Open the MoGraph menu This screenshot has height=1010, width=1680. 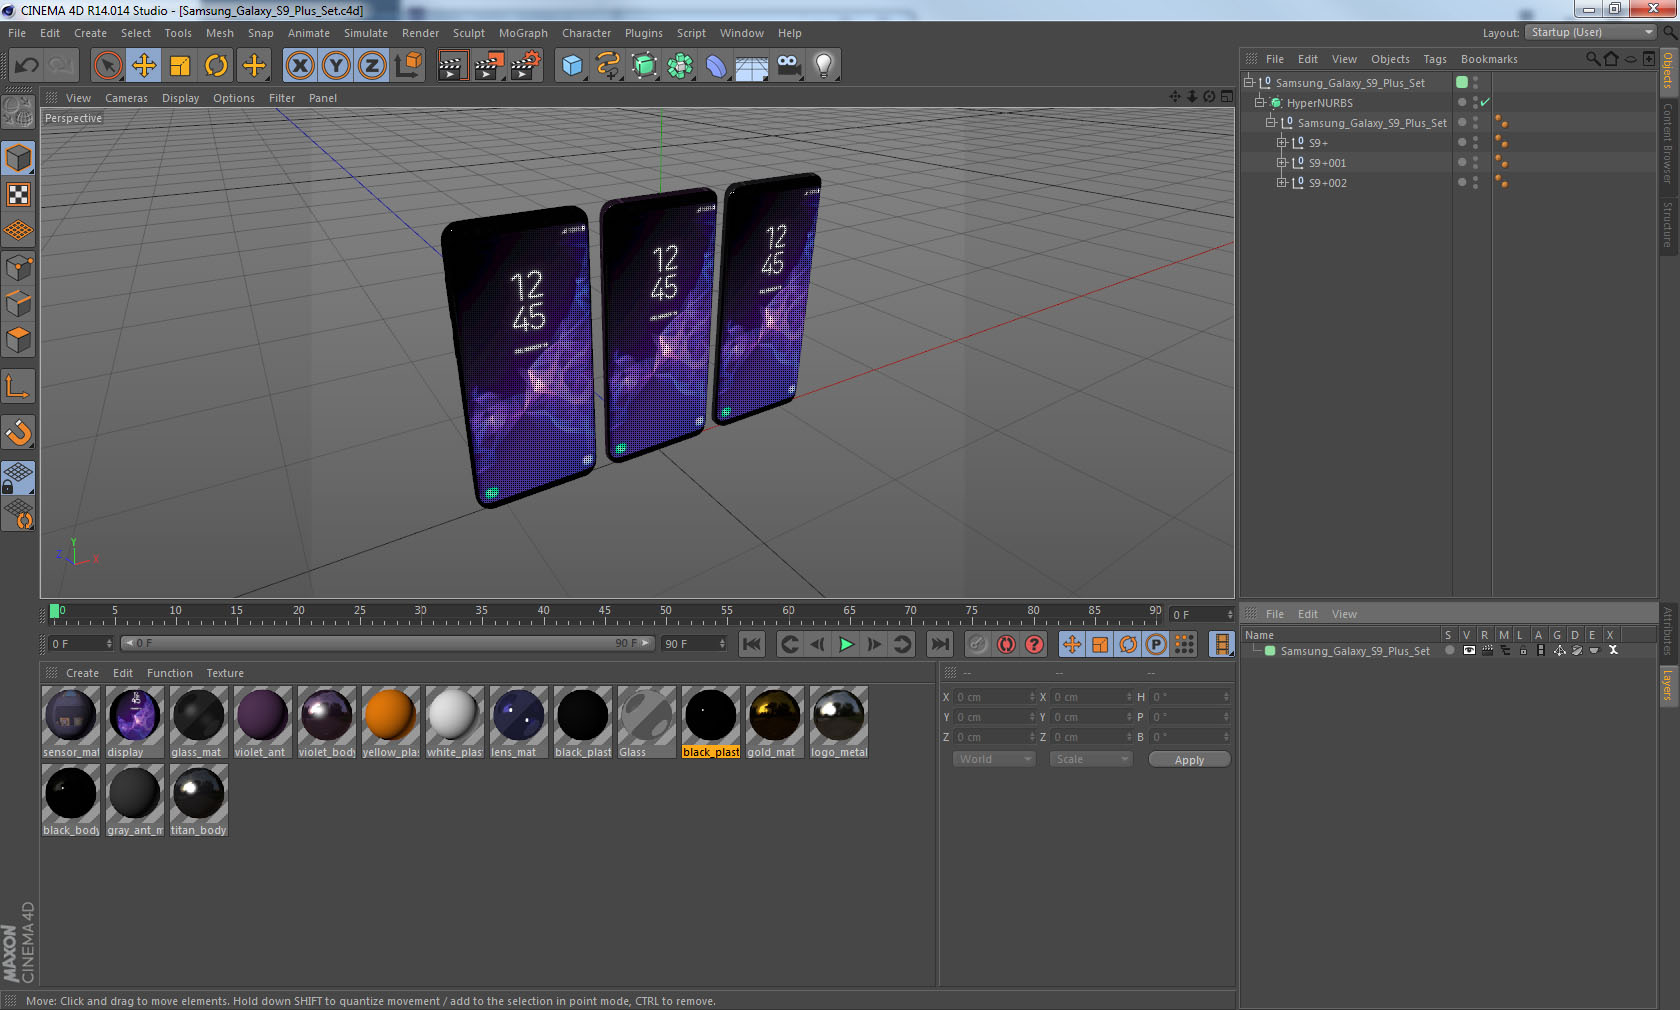(523, 33)
